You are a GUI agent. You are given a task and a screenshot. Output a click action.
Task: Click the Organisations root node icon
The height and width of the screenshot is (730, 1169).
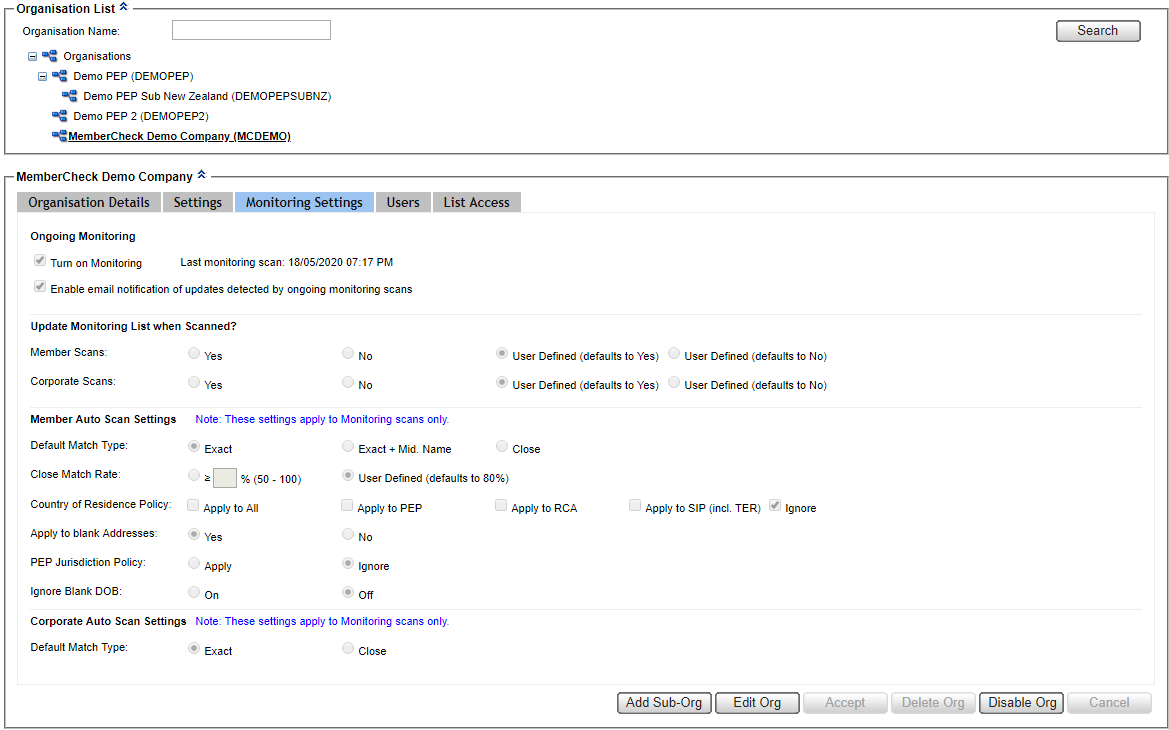49,56
